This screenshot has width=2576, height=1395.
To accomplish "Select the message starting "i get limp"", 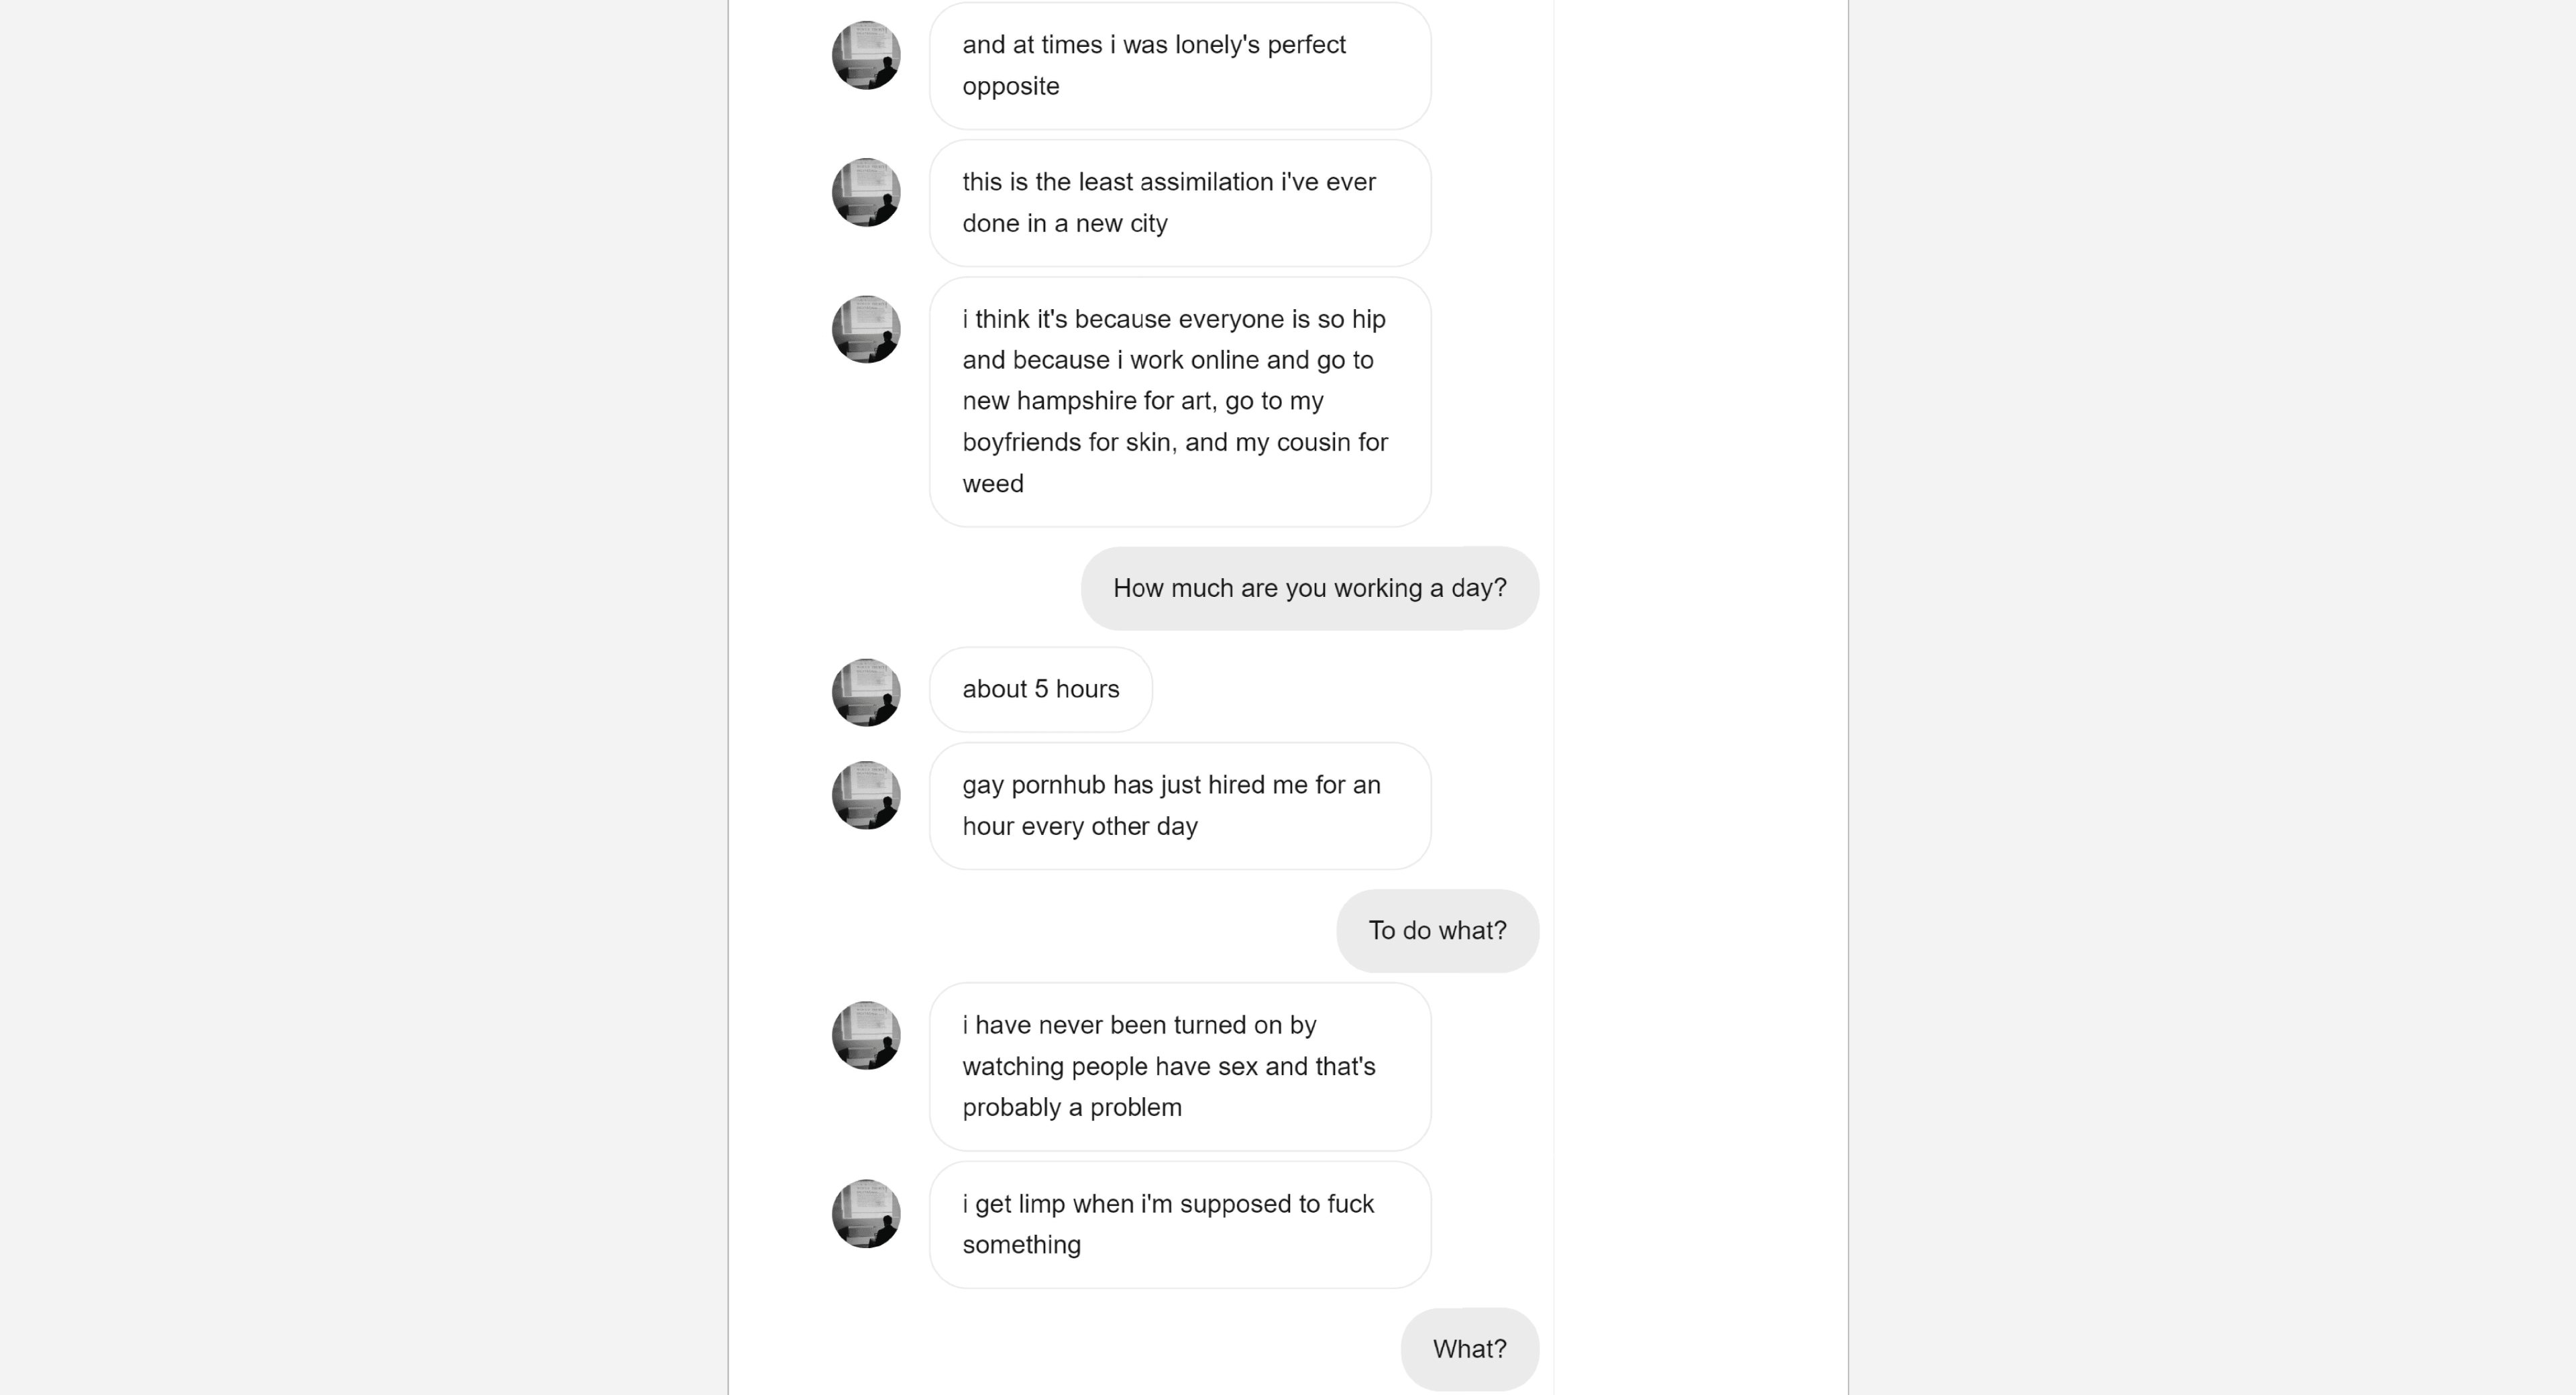I will 1179,1225.
